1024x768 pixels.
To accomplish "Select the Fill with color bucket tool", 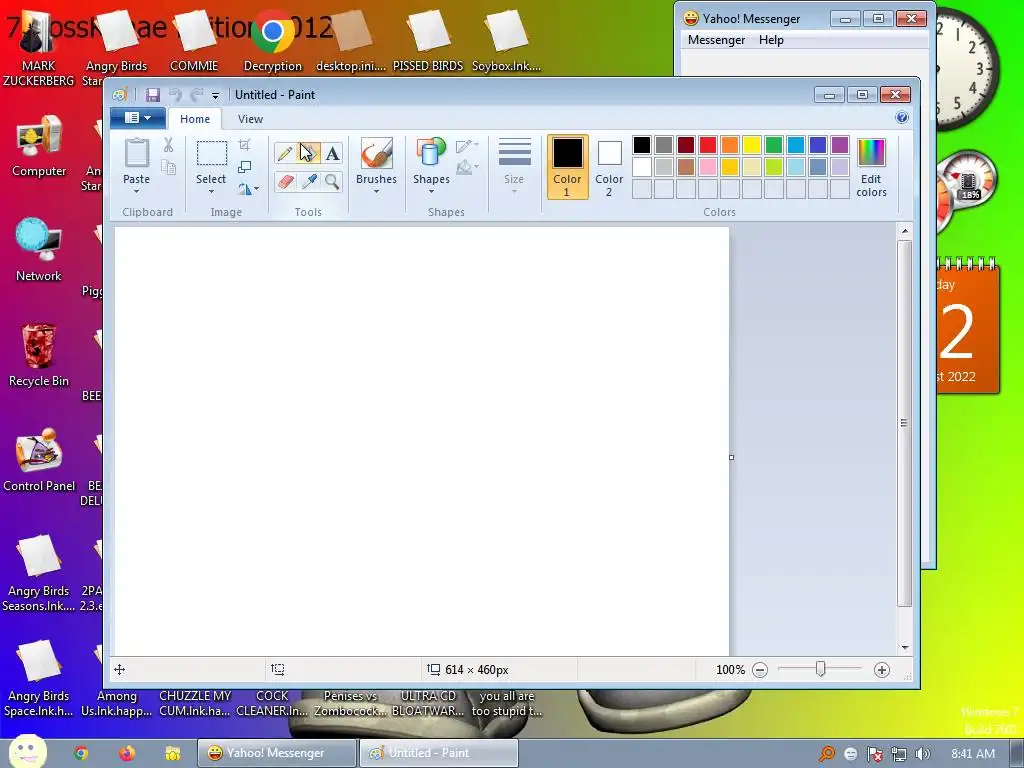I will coord(309,153).
